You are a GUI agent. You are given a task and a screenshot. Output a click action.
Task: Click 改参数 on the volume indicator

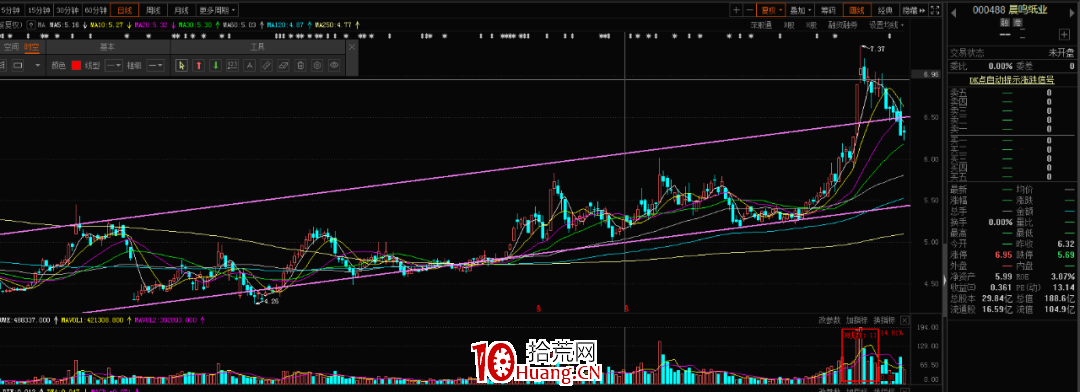click(830, 320)
